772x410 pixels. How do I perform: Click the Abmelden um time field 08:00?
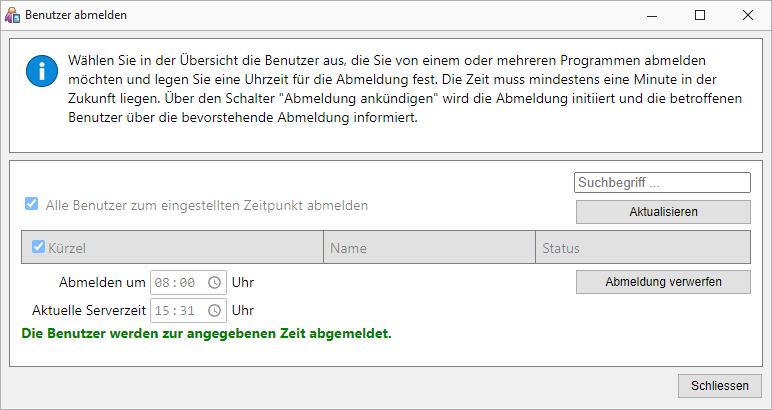click(x=189, y=283)
